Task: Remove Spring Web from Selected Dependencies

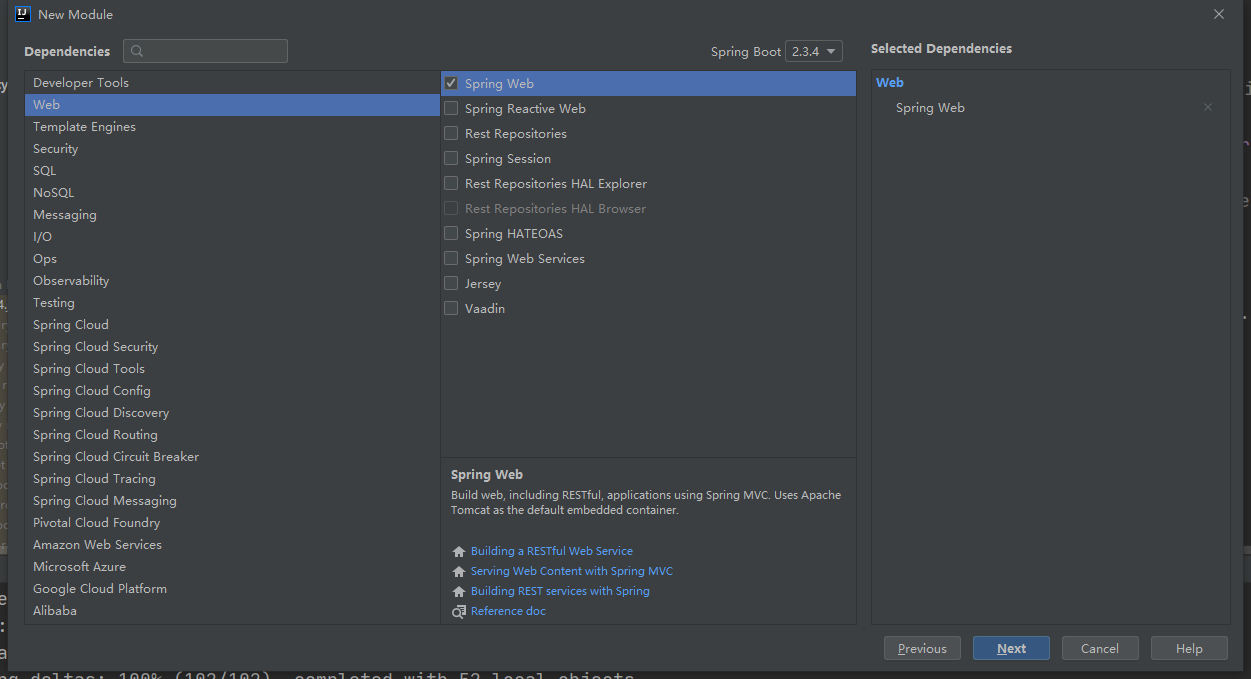Action: (x=1208, y=107)
